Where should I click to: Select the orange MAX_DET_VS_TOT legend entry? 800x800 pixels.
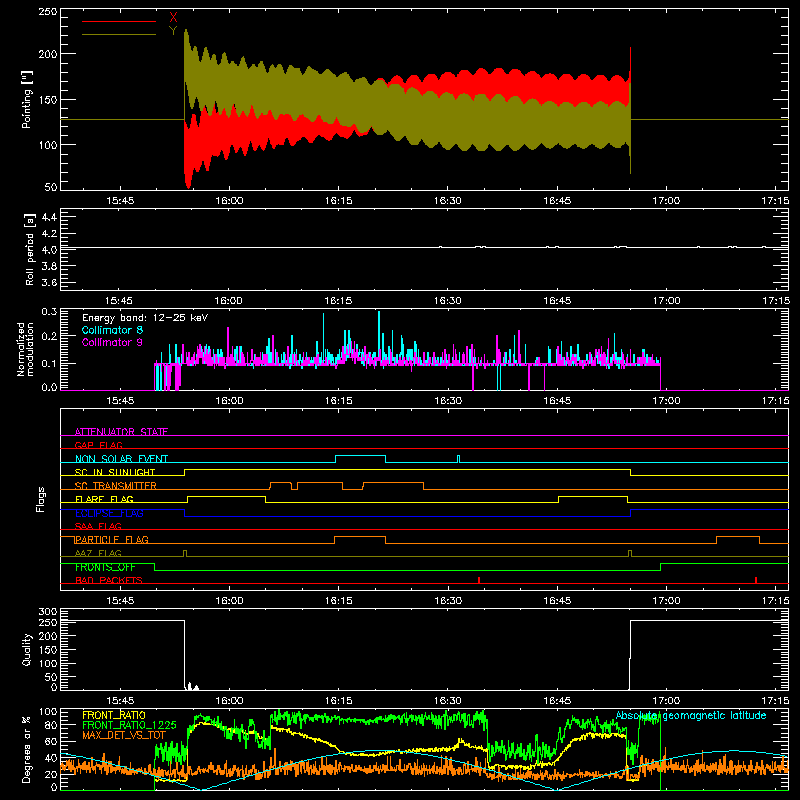click(x=124, y=735)
